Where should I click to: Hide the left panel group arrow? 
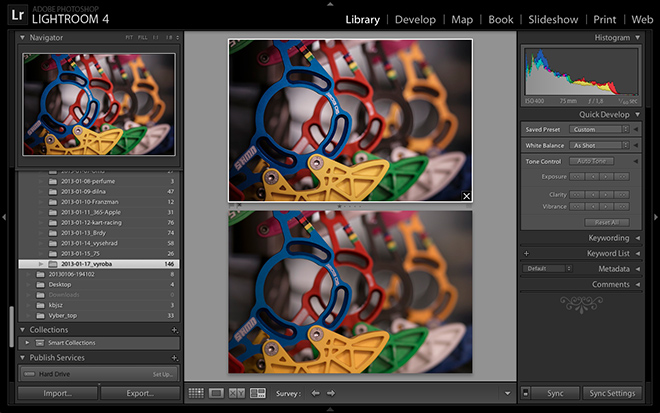[4, 217]
